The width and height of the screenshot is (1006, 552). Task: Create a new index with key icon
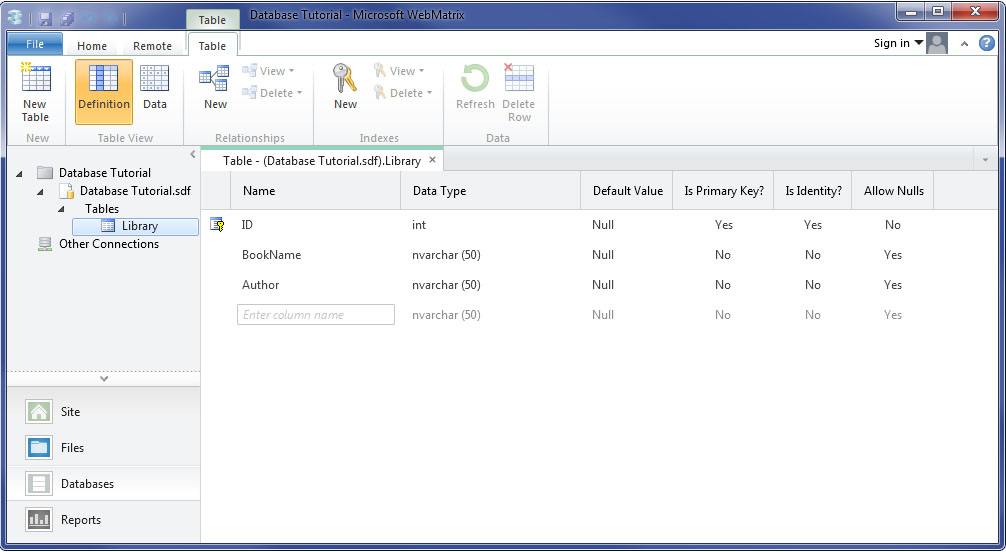tap(345, 88)
